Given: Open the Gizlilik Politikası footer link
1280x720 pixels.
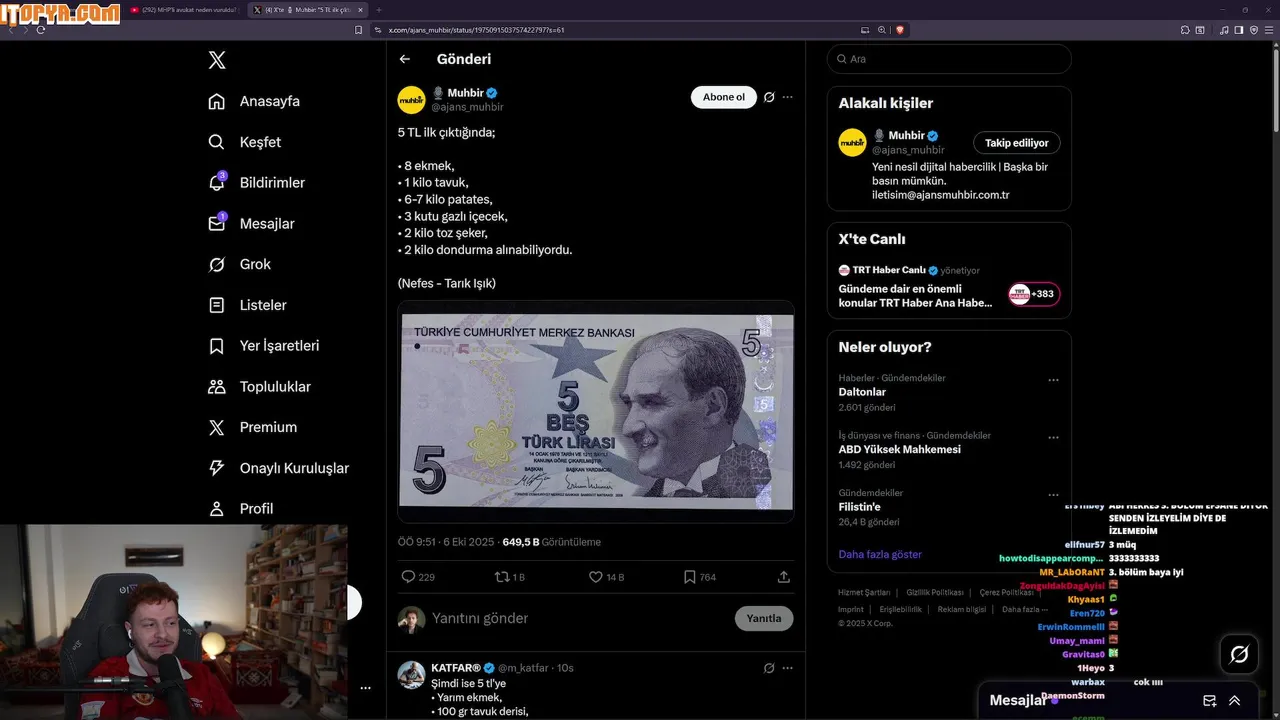Looking at the screenshot, I should [935, 592].
